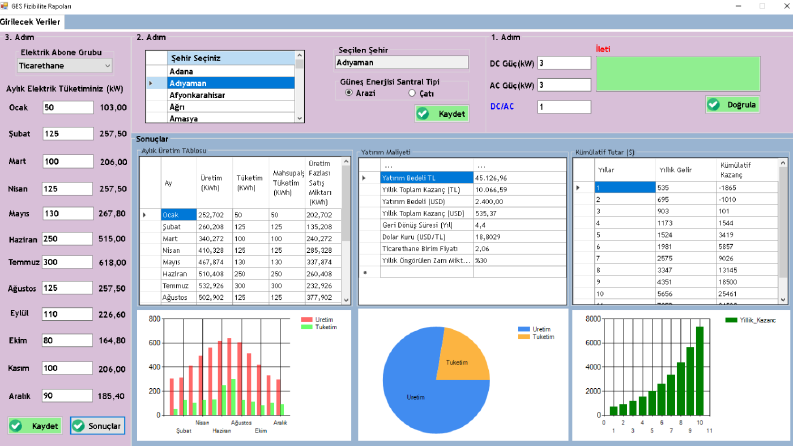Click the application icon in the title bar
793x446 pixels.
[5, 6]
